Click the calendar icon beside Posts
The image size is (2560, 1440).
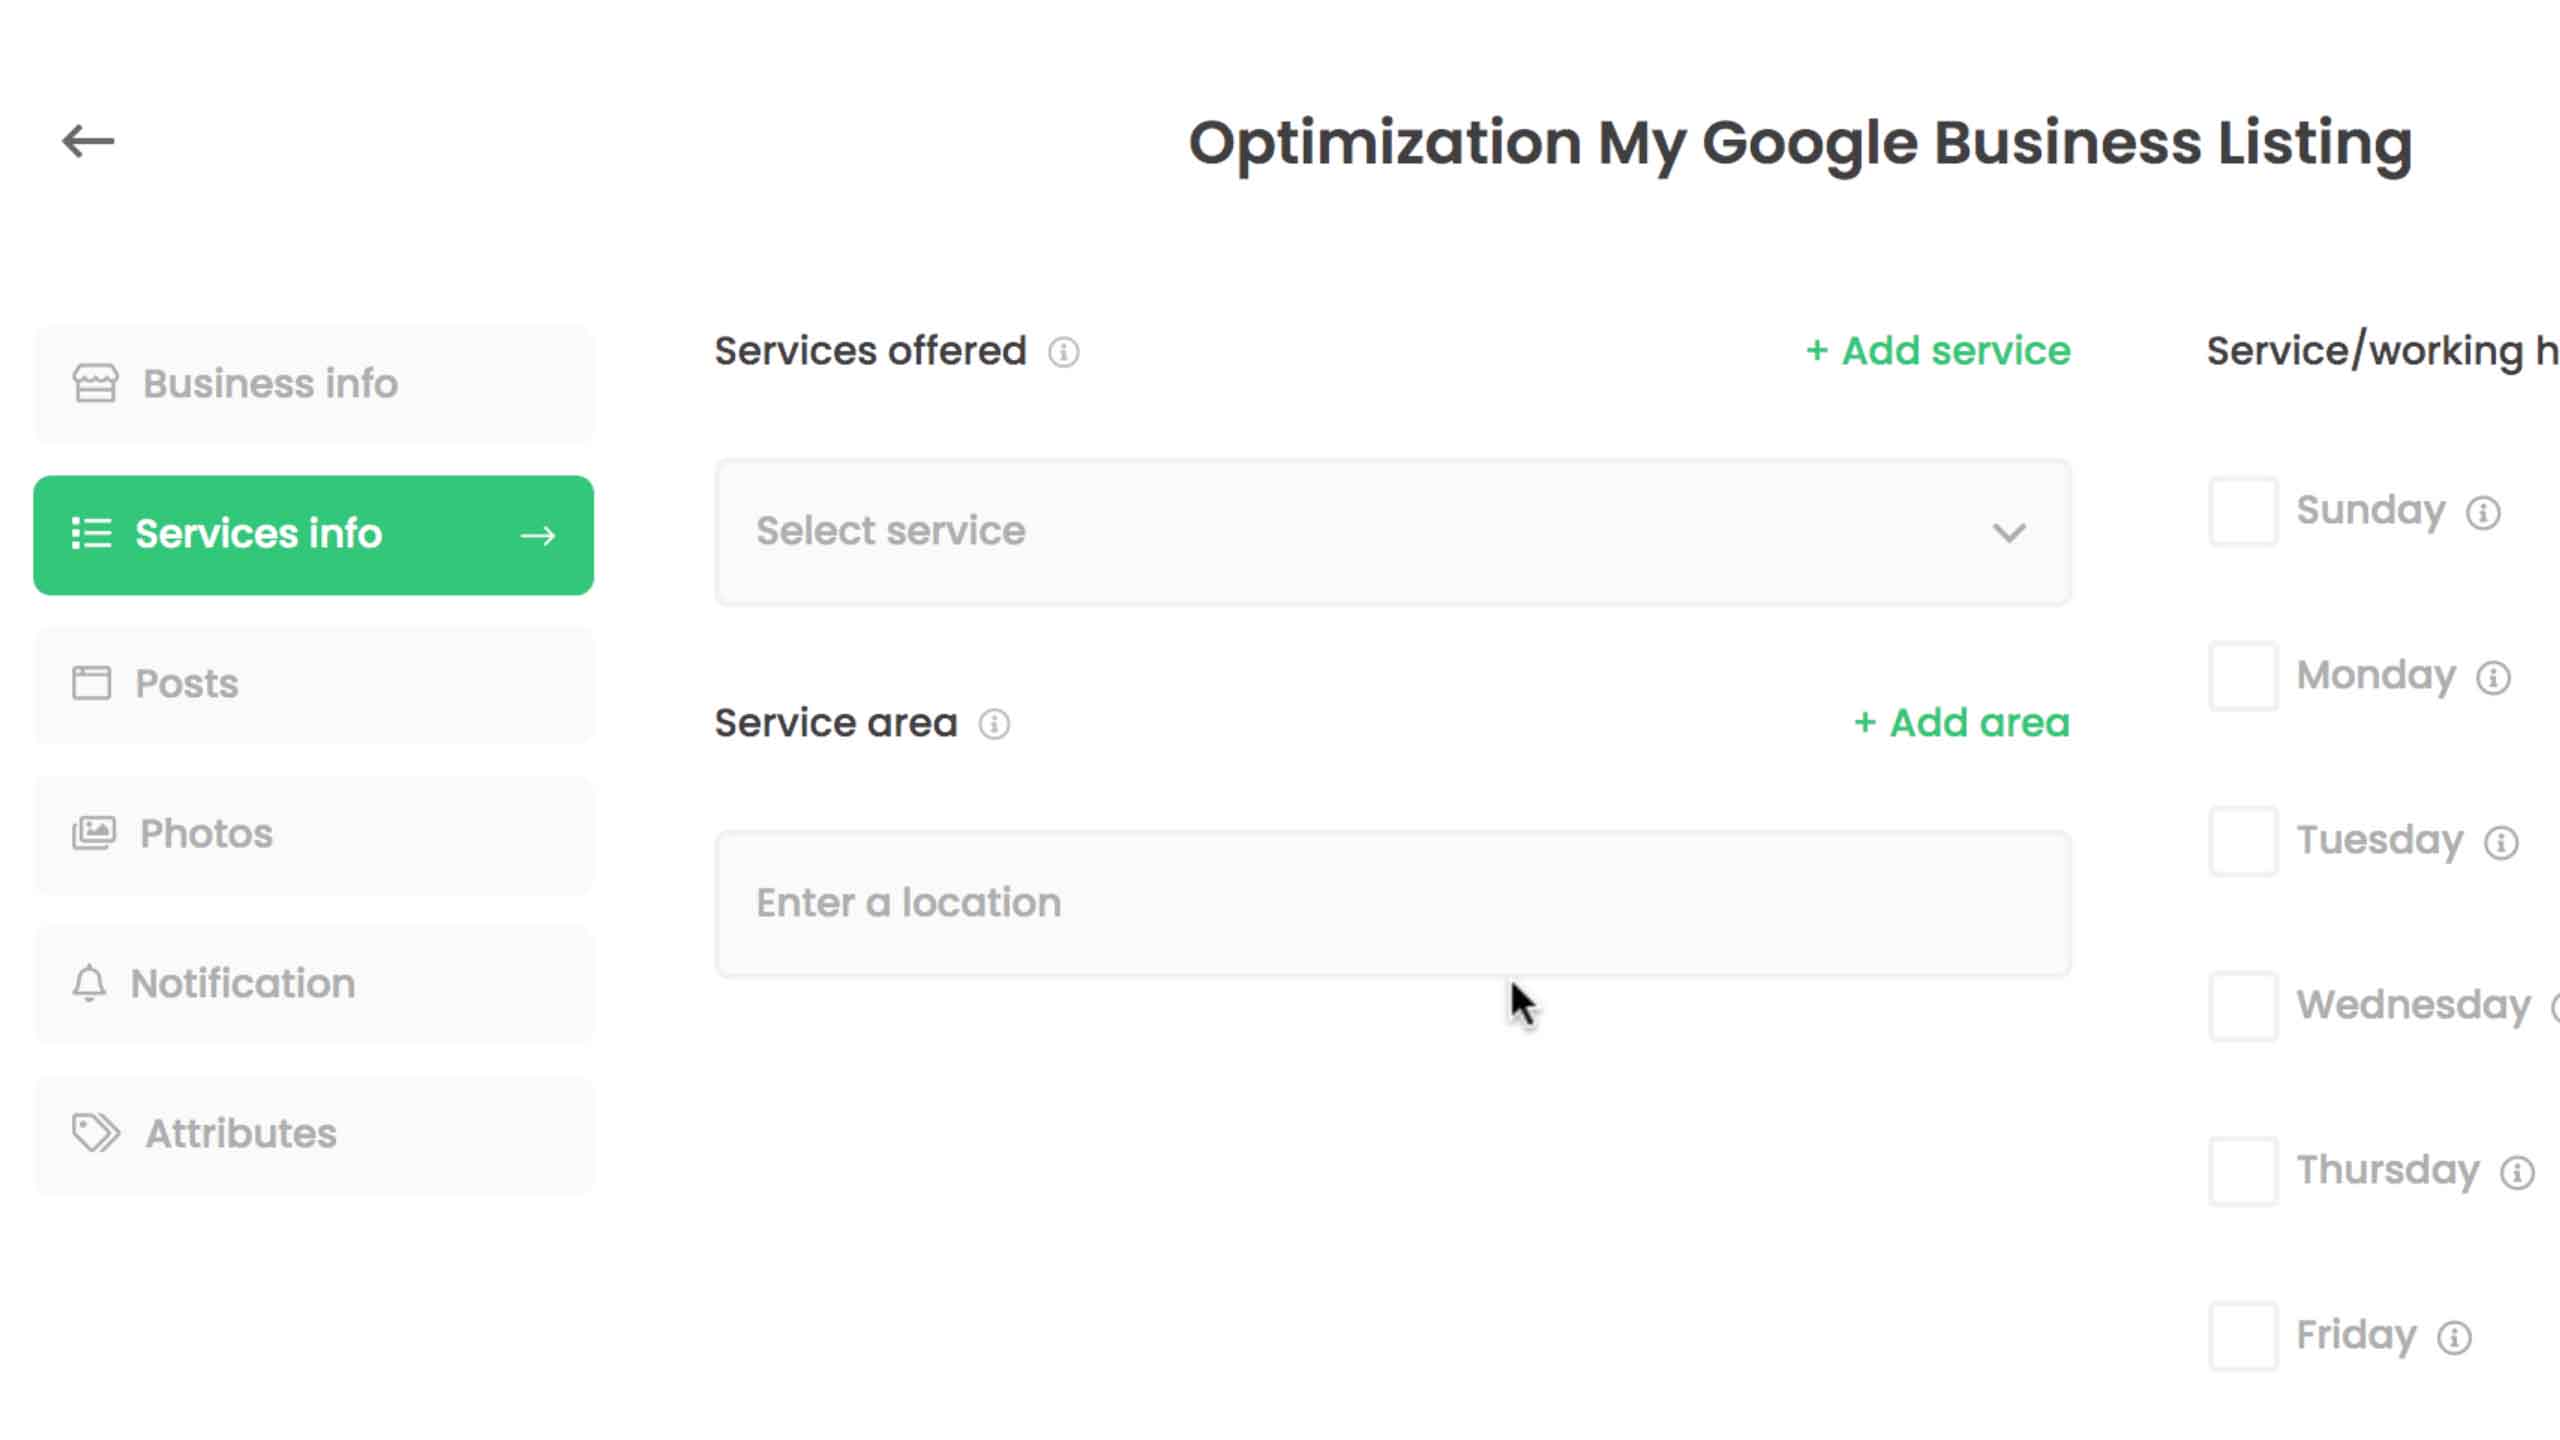click(91, 683)
